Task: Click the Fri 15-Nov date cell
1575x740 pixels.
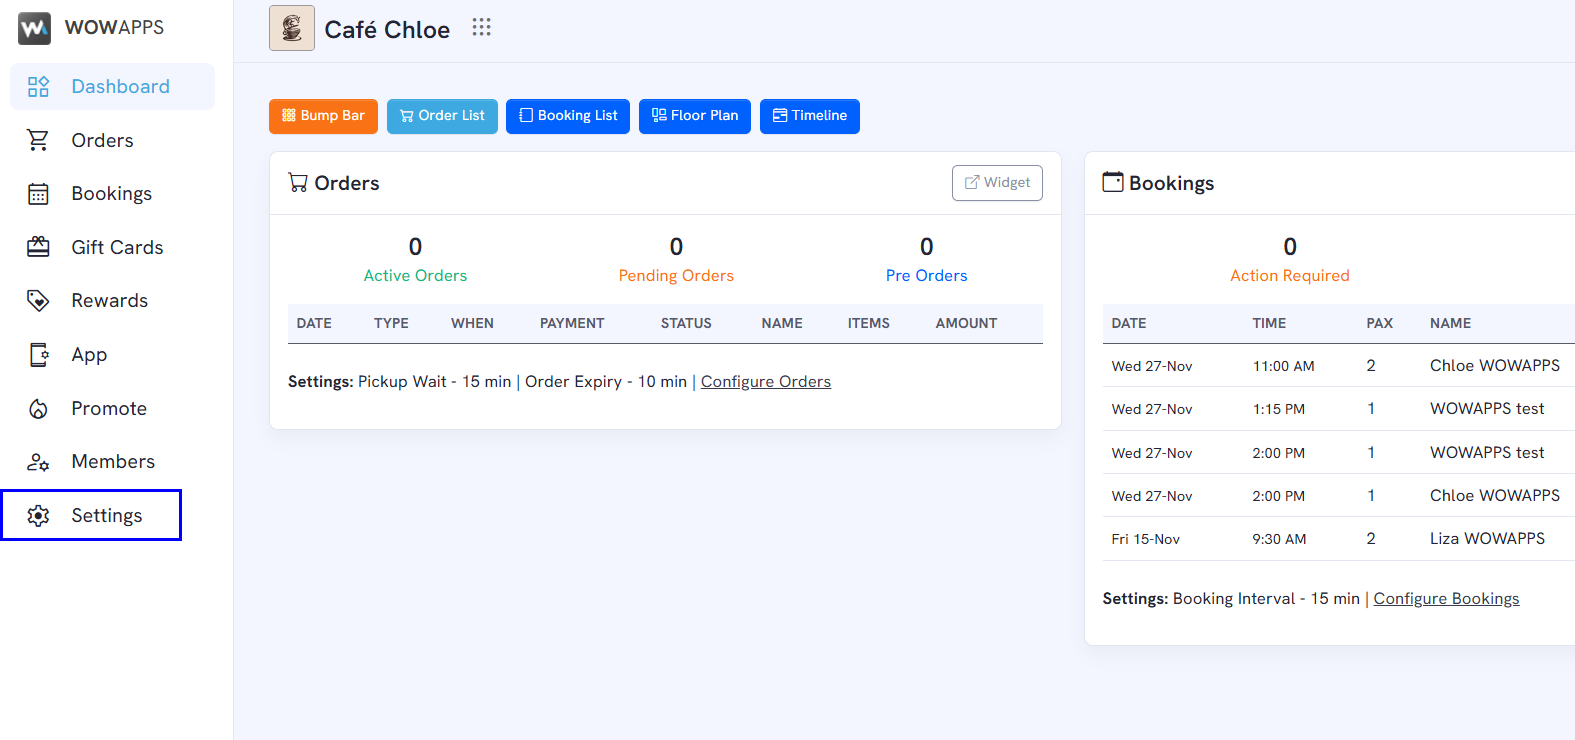Action: coord(1146,540)
